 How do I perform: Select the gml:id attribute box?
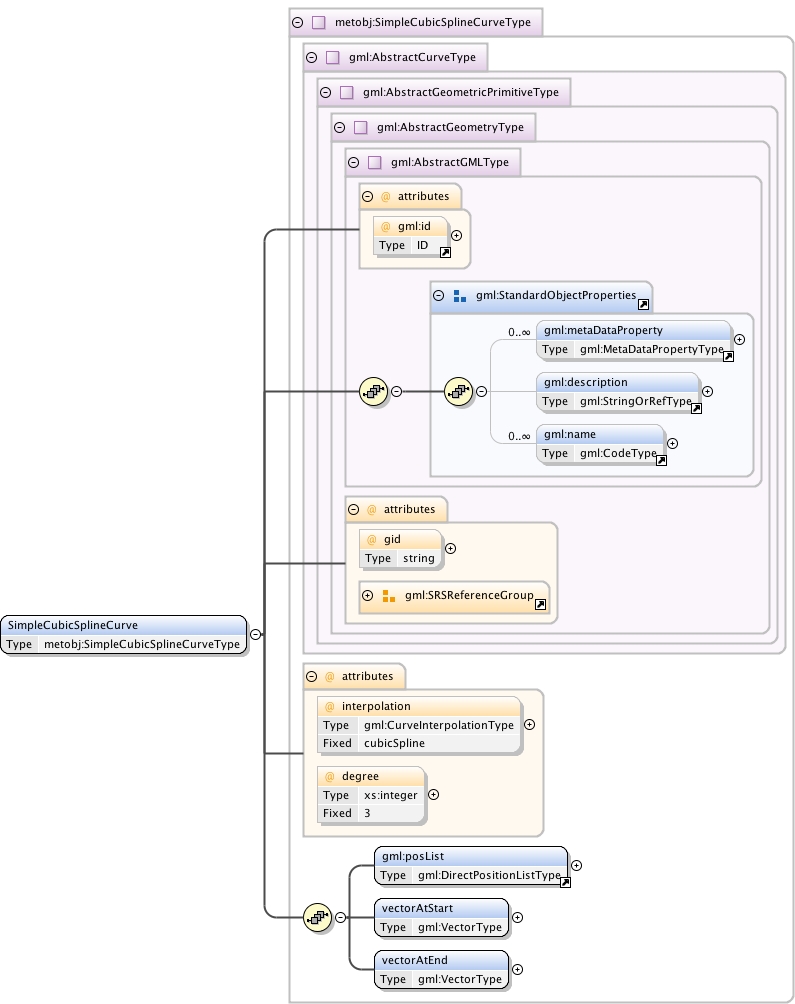point(411,236)
